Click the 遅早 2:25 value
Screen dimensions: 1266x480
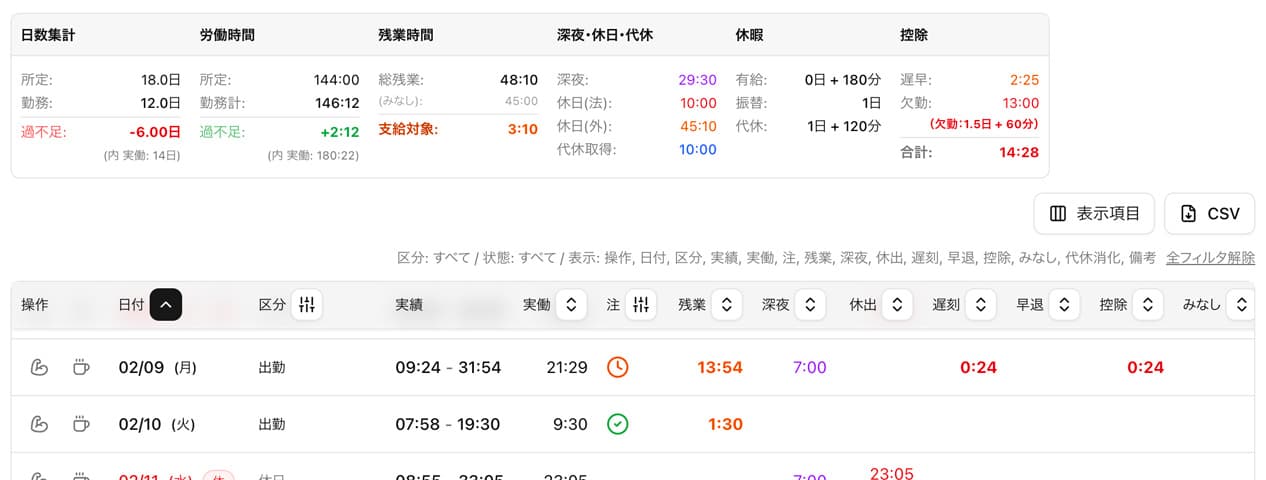coord(1025,79)
